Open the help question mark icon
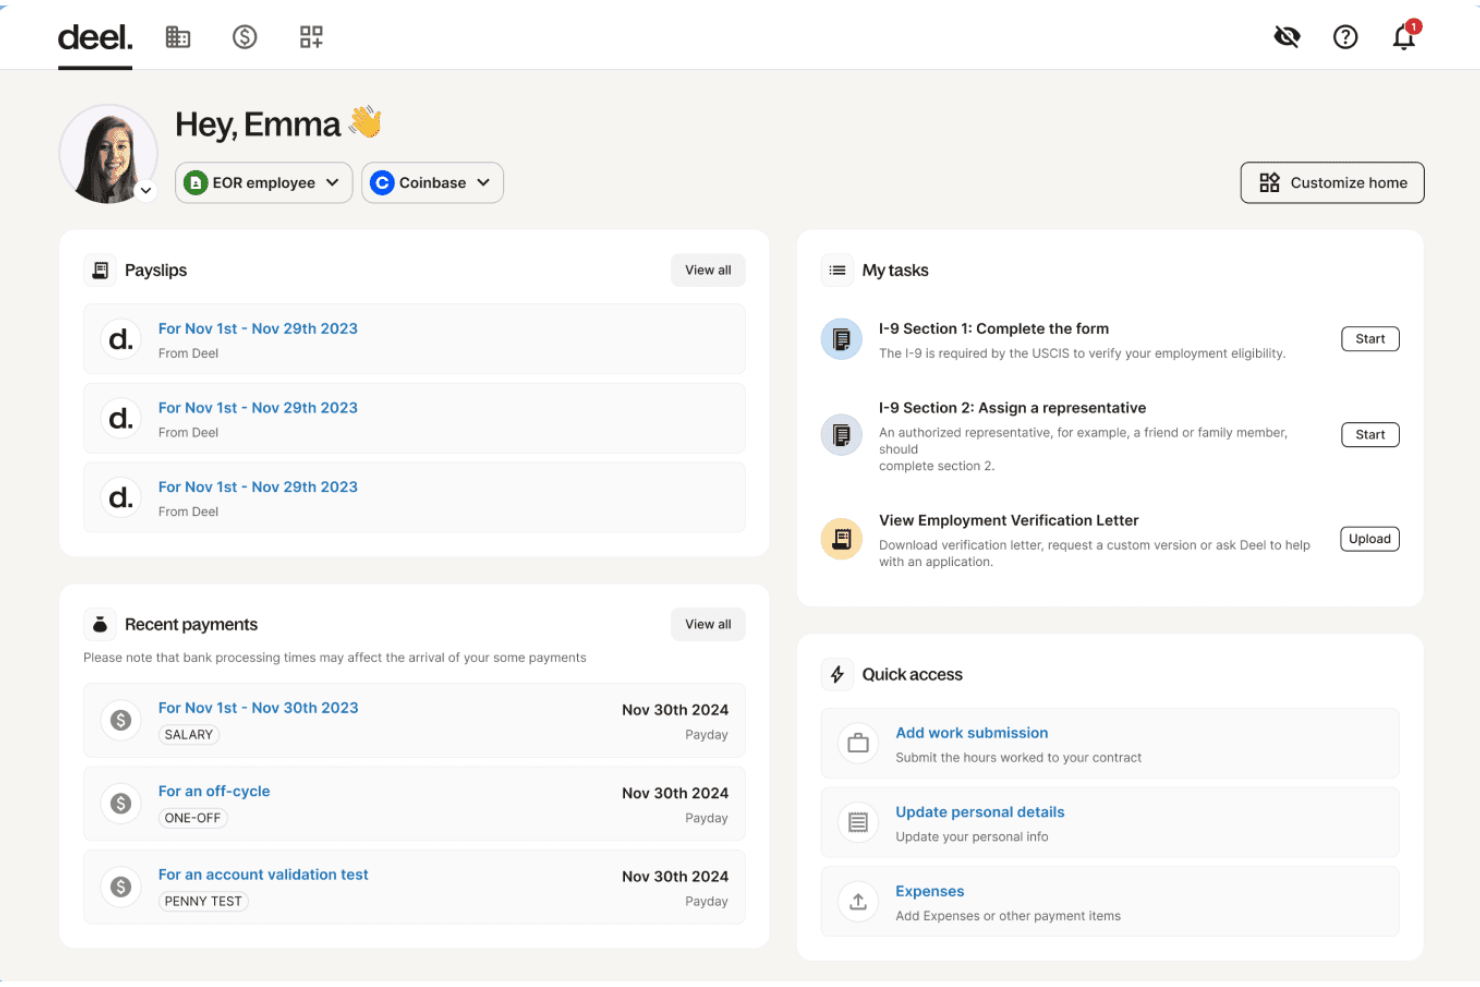1480x987 pixels. 1345,37
